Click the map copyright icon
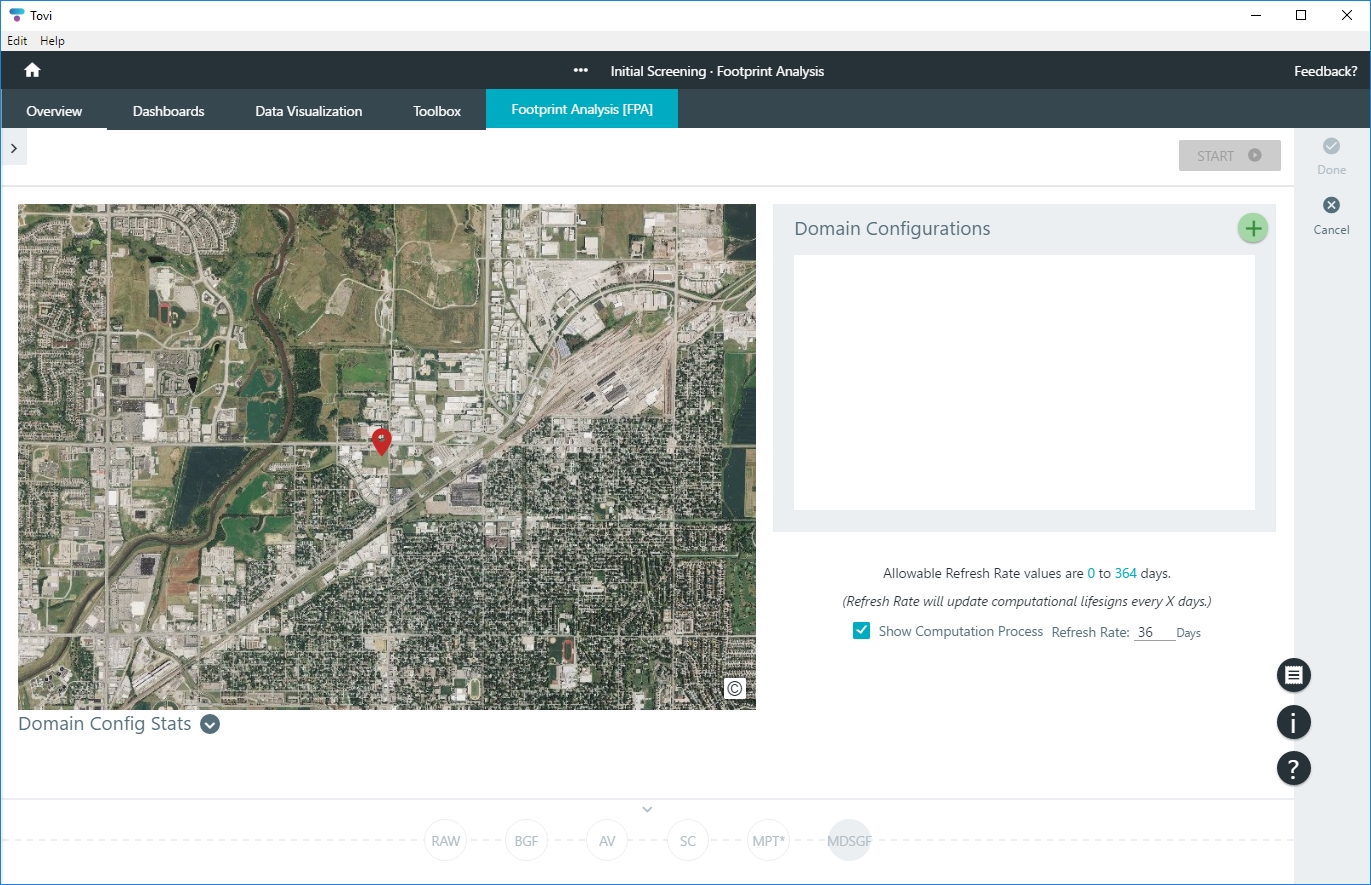Viewport: 1371px width, 885px height. [735, 688]
